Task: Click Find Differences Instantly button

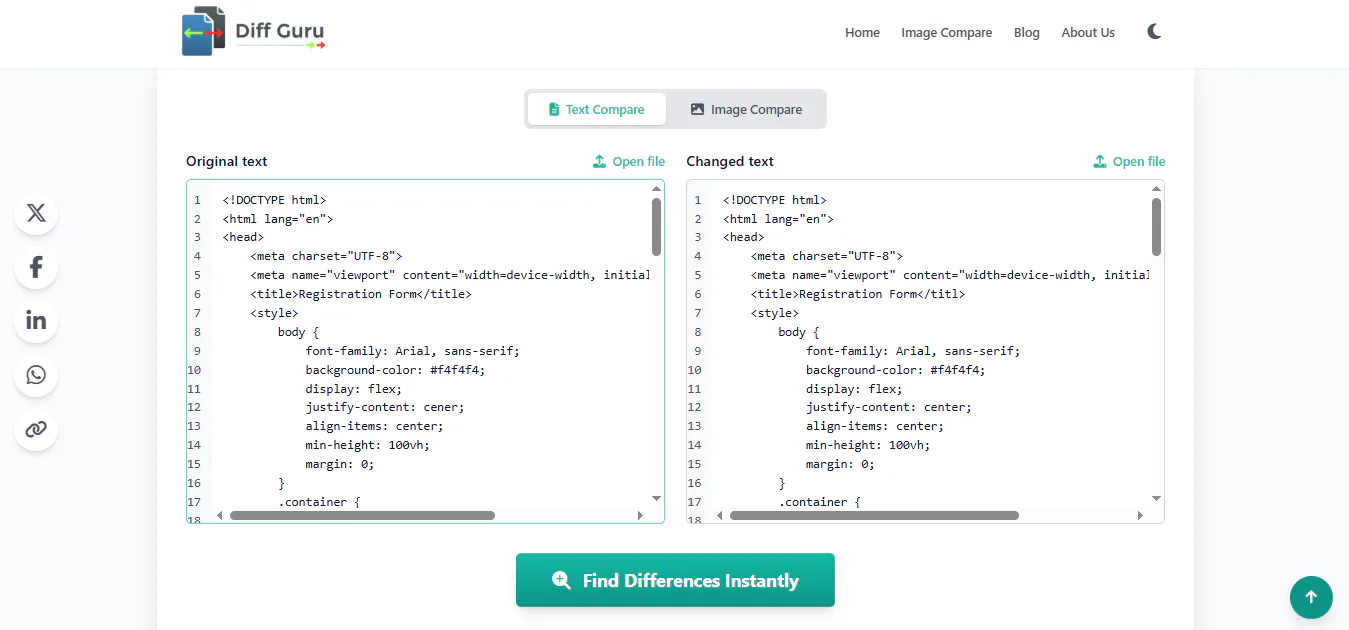Action: click(675, 580)
